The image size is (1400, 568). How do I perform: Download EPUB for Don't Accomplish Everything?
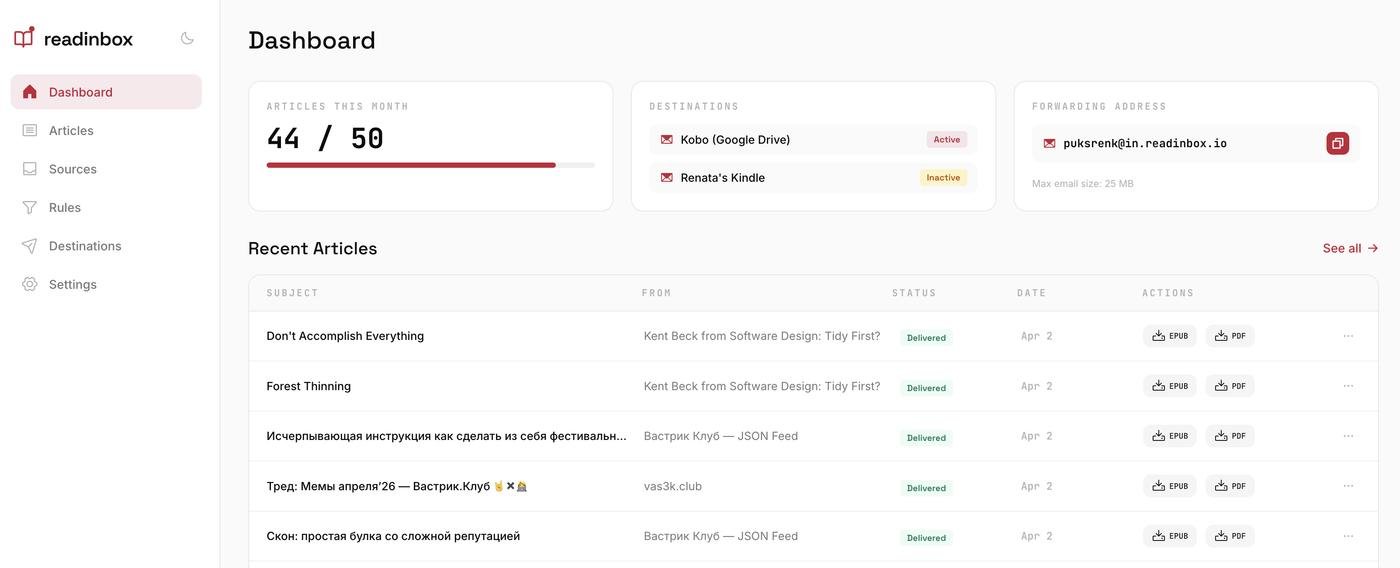[1169, 336]
